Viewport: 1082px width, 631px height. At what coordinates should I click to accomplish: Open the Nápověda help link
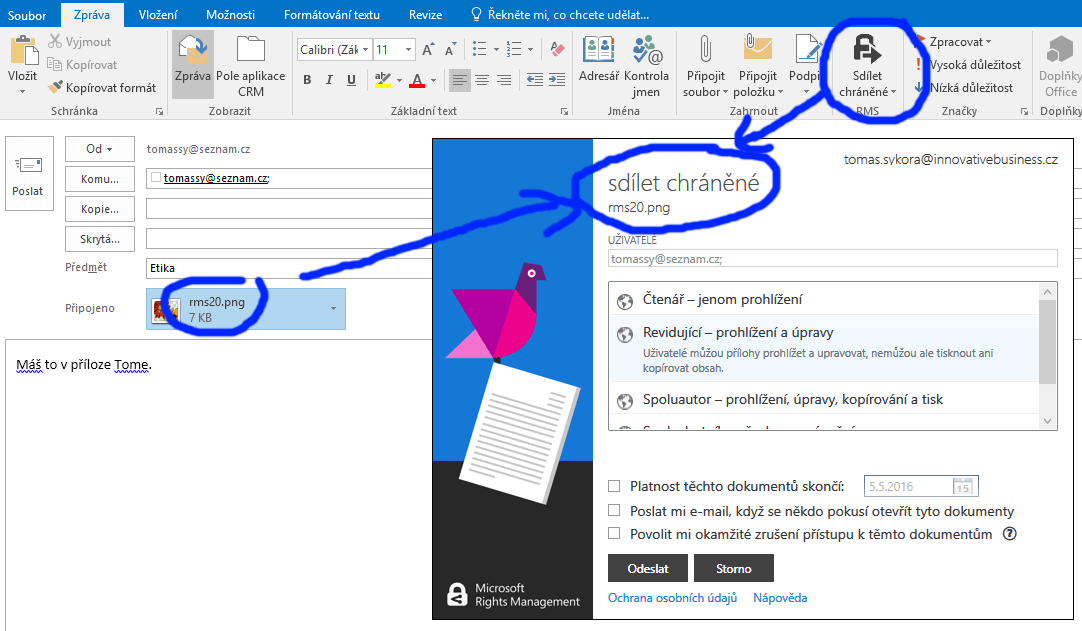tap(780, 598)
